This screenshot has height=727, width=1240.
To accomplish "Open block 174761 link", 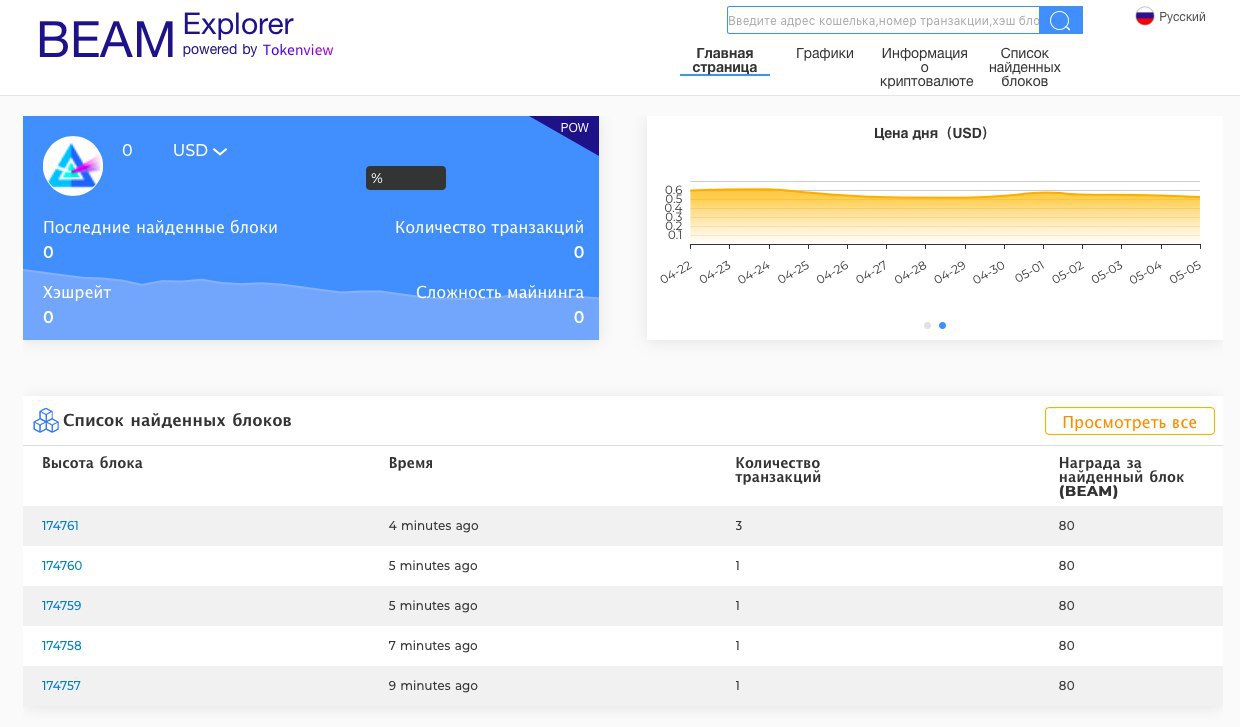I will pyautogui.click(x=60, y=525).
